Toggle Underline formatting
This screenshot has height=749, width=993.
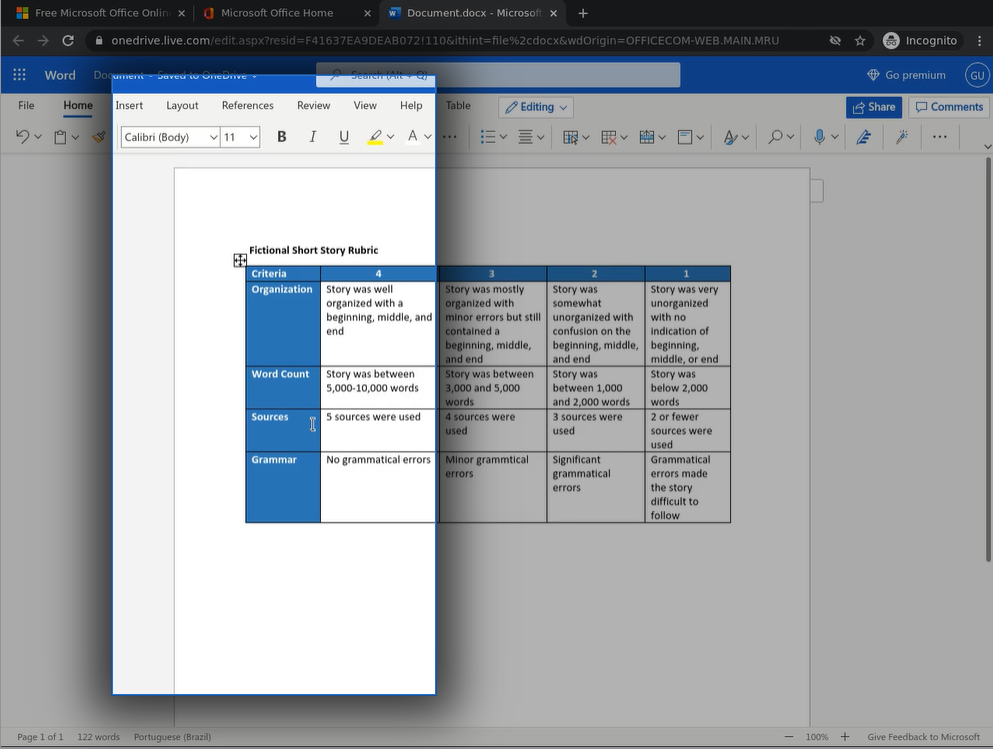pos(344,137)
